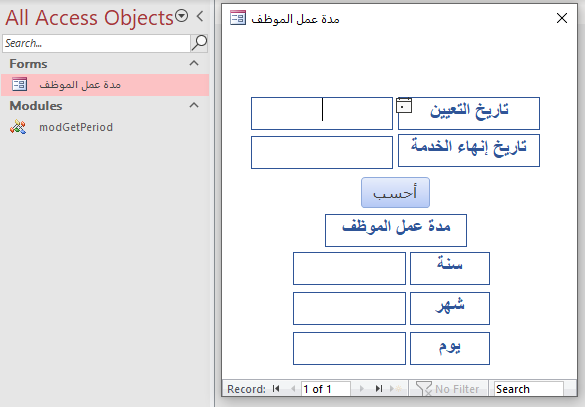Click the record Search box at bottom
This screenshot has height=407, width=585.
coord(528,389)
